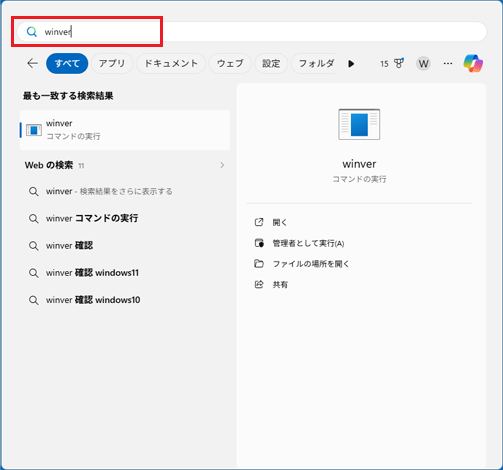This screenshot has height=470, width=503.
Task: Expand Web の検索 section chevron
Action: pyautogui.click(x=222, y=165)
